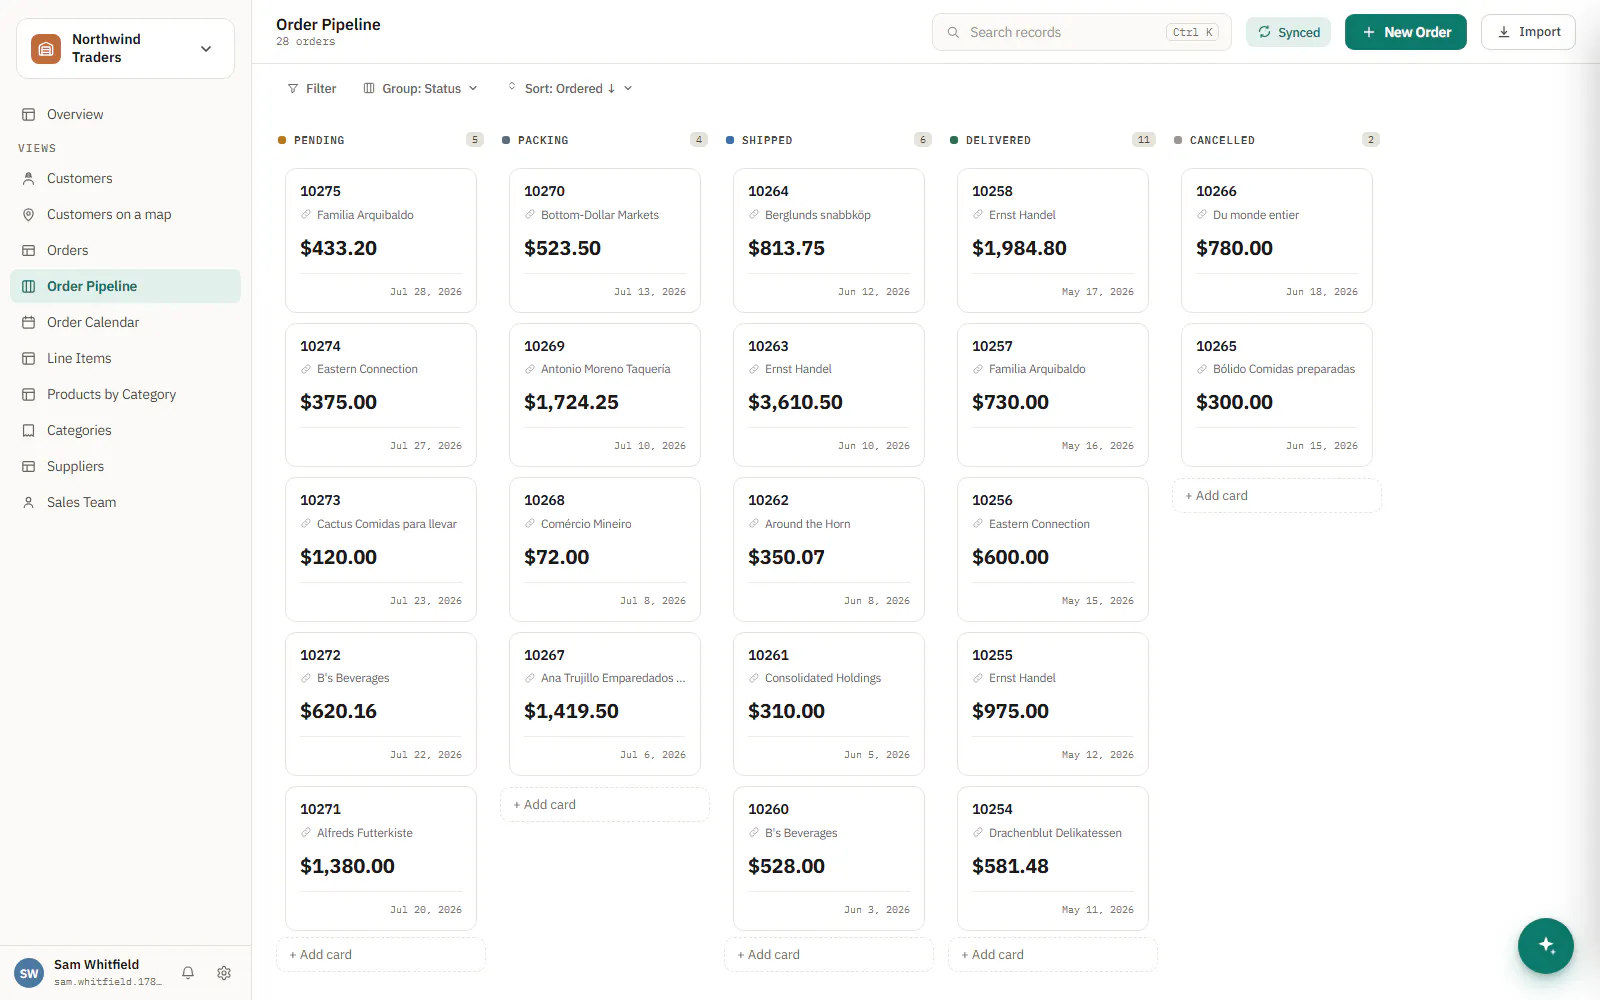Click customer name Drachenblut Delikatessen
The width and height of the screenshot is (1600, 1000).
(x=1055, y=833)
